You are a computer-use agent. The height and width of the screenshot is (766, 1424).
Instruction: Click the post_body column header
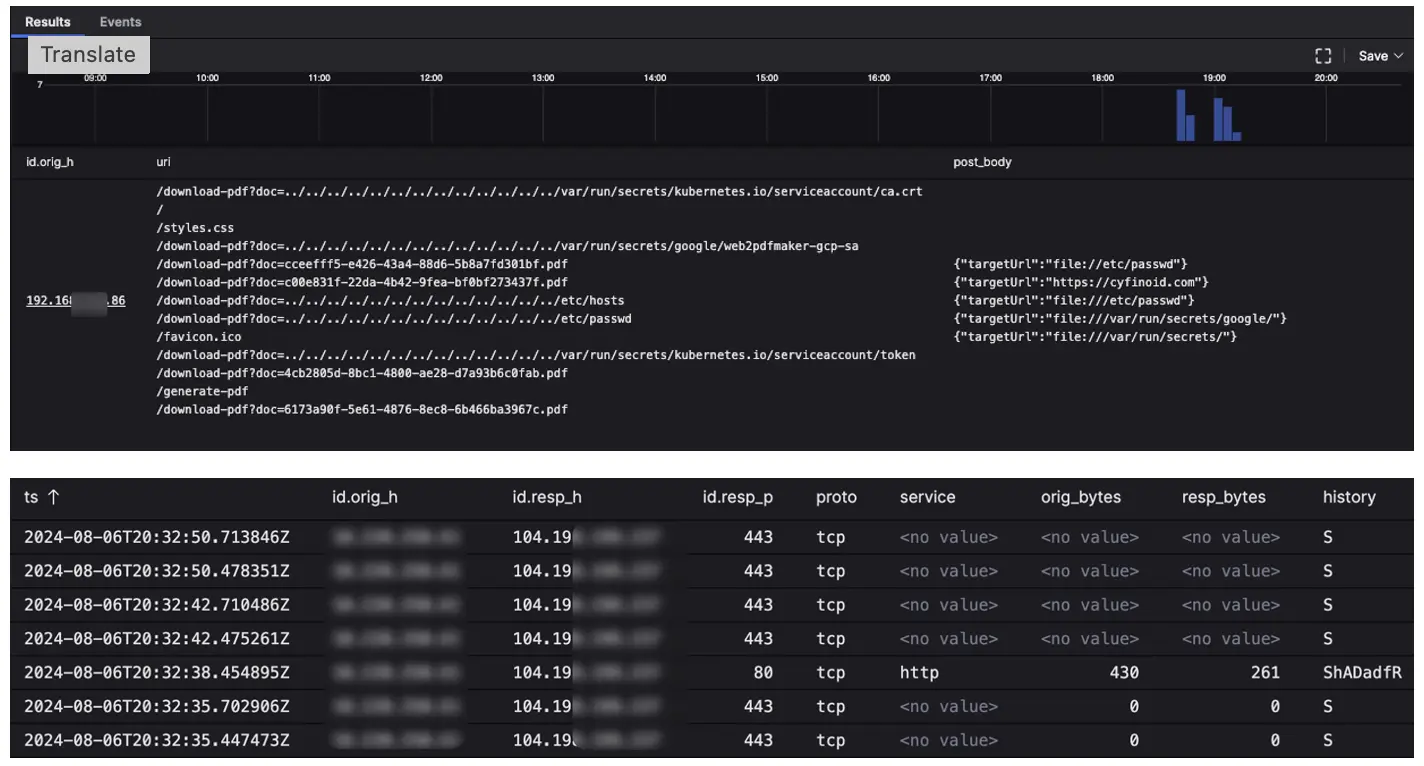pos(982,162)
